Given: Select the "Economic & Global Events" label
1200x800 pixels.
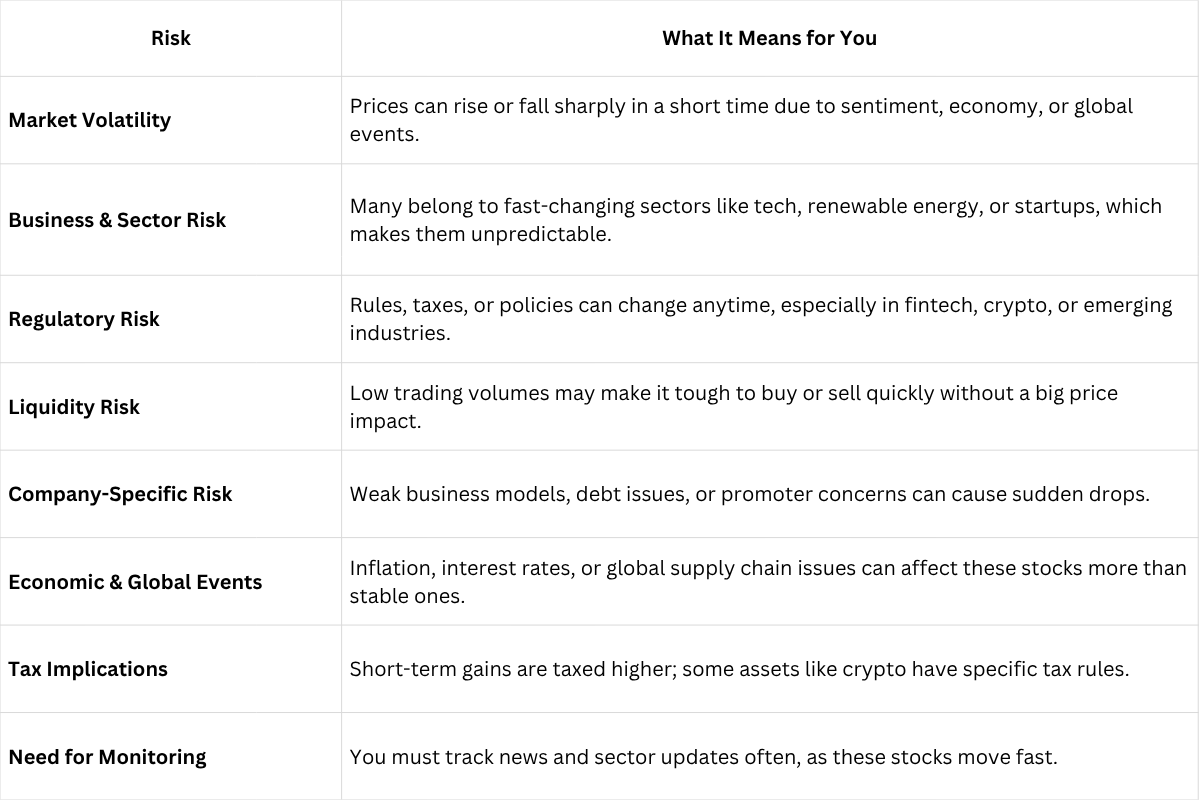Looking at the screenshot, I should click(x=135, y=582).
